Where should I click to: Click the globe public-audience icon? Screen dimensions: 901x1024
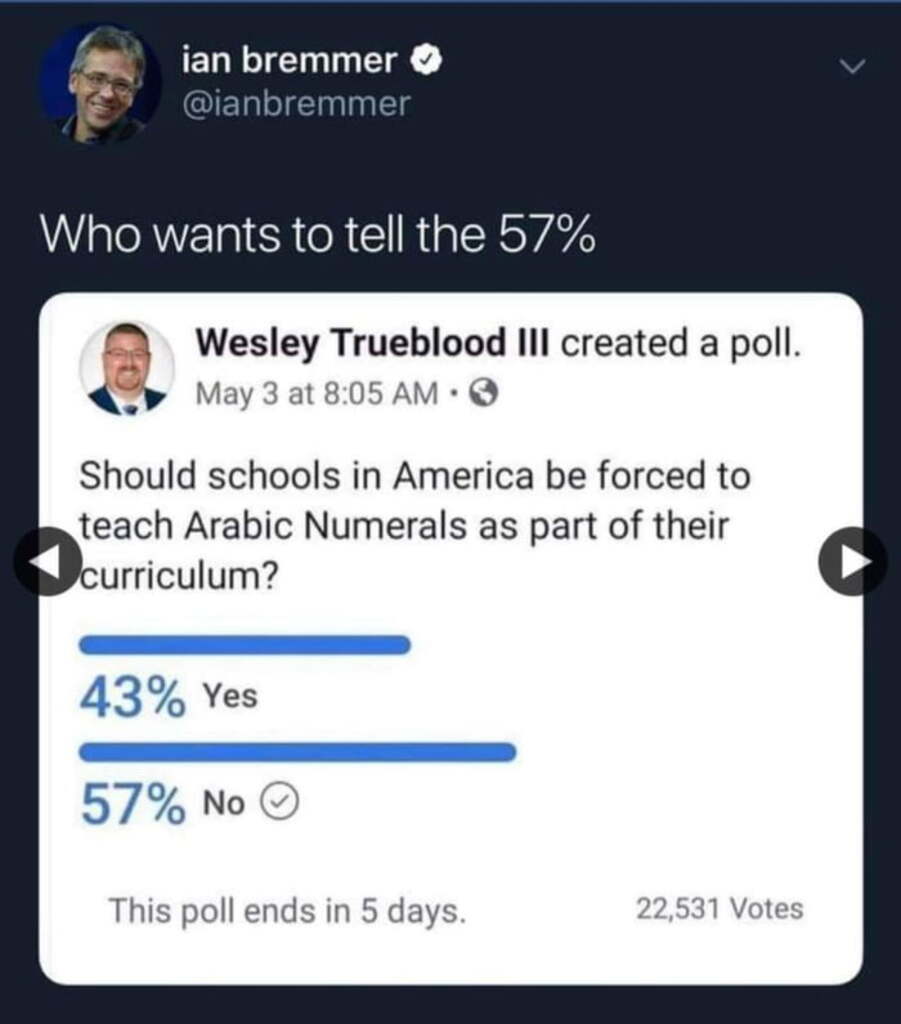click(483, 395)
